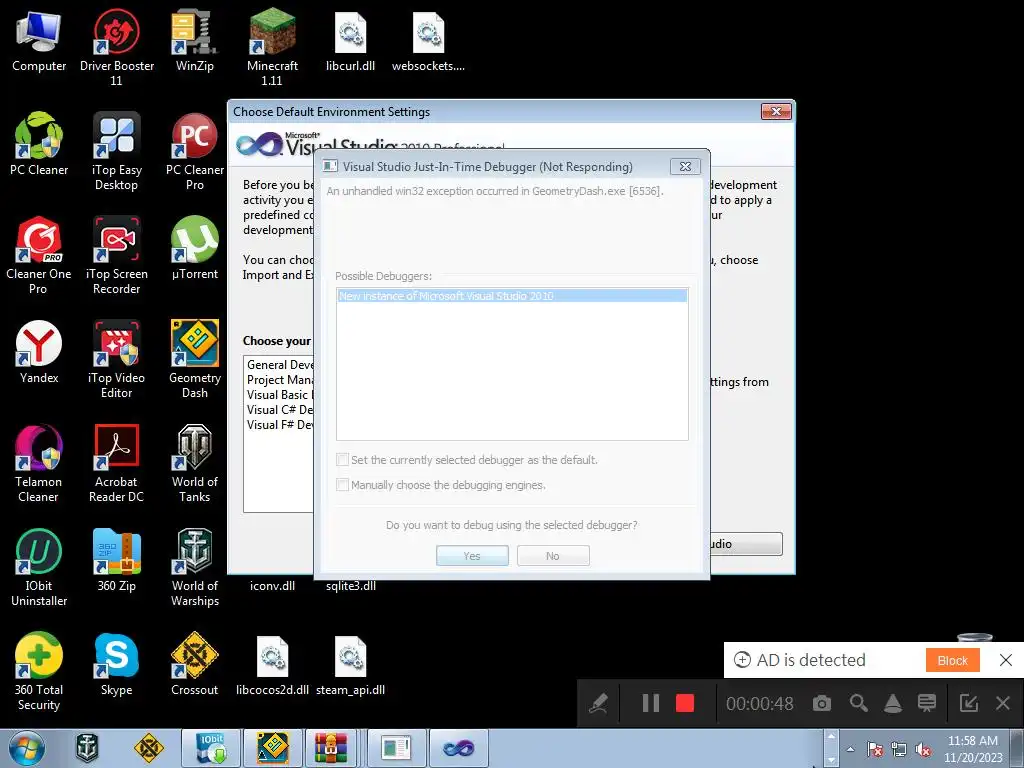Select the iTop Video Editor icon
Viewport: 1024px width, 768px height.
click(116, 359)
